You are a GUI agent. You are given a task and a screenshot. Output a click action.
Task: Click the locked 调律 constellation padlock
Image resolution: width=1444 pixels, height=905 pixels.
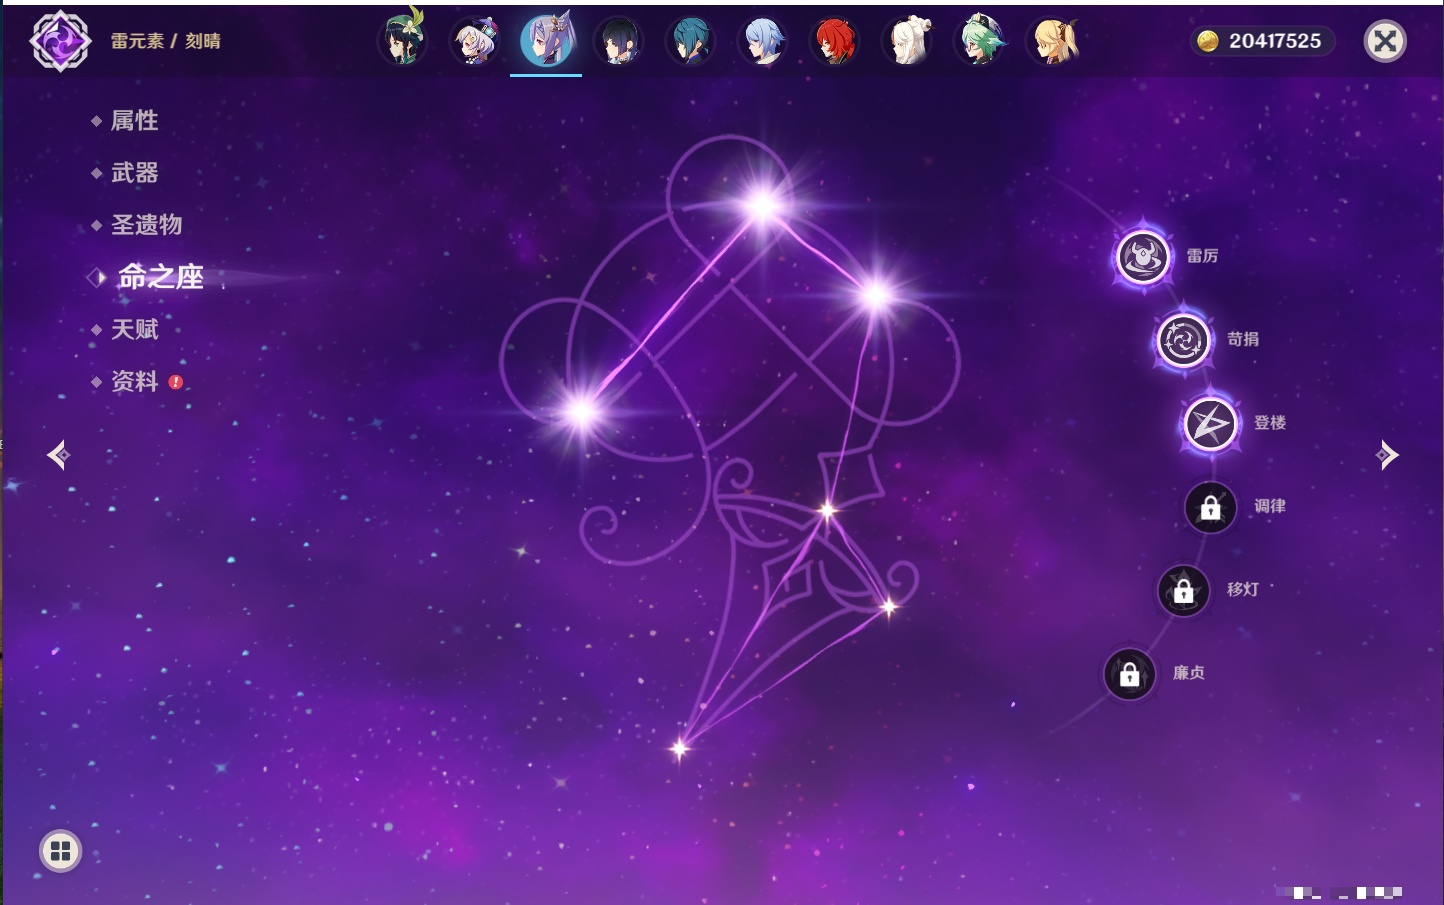coord(1210,507)
